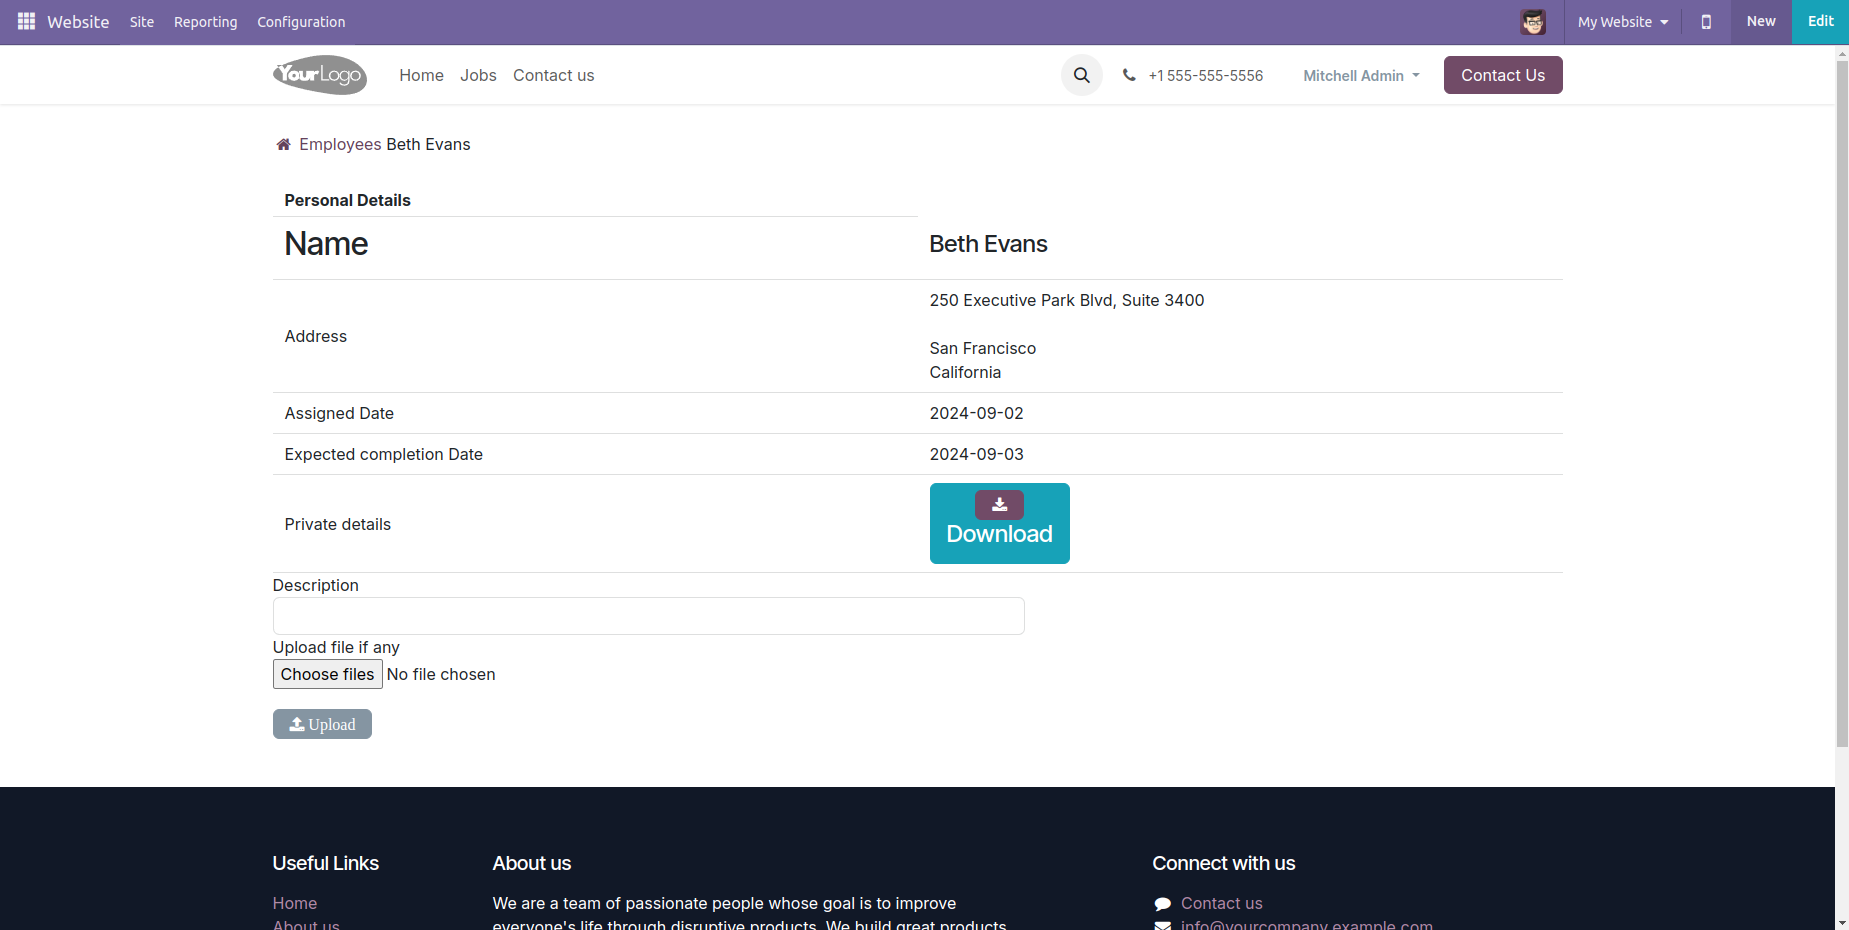
Task: Click the magnifier search icon
Action: tap(1081, 75)
